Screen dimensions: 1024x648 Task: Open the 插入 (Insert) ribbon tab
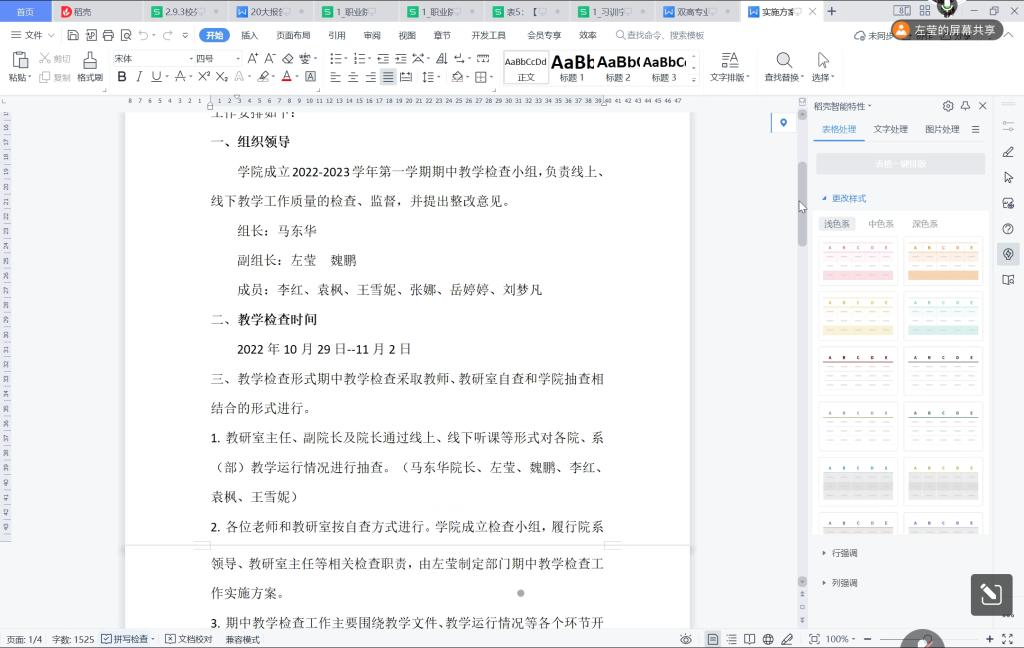[x=249, y=35]
